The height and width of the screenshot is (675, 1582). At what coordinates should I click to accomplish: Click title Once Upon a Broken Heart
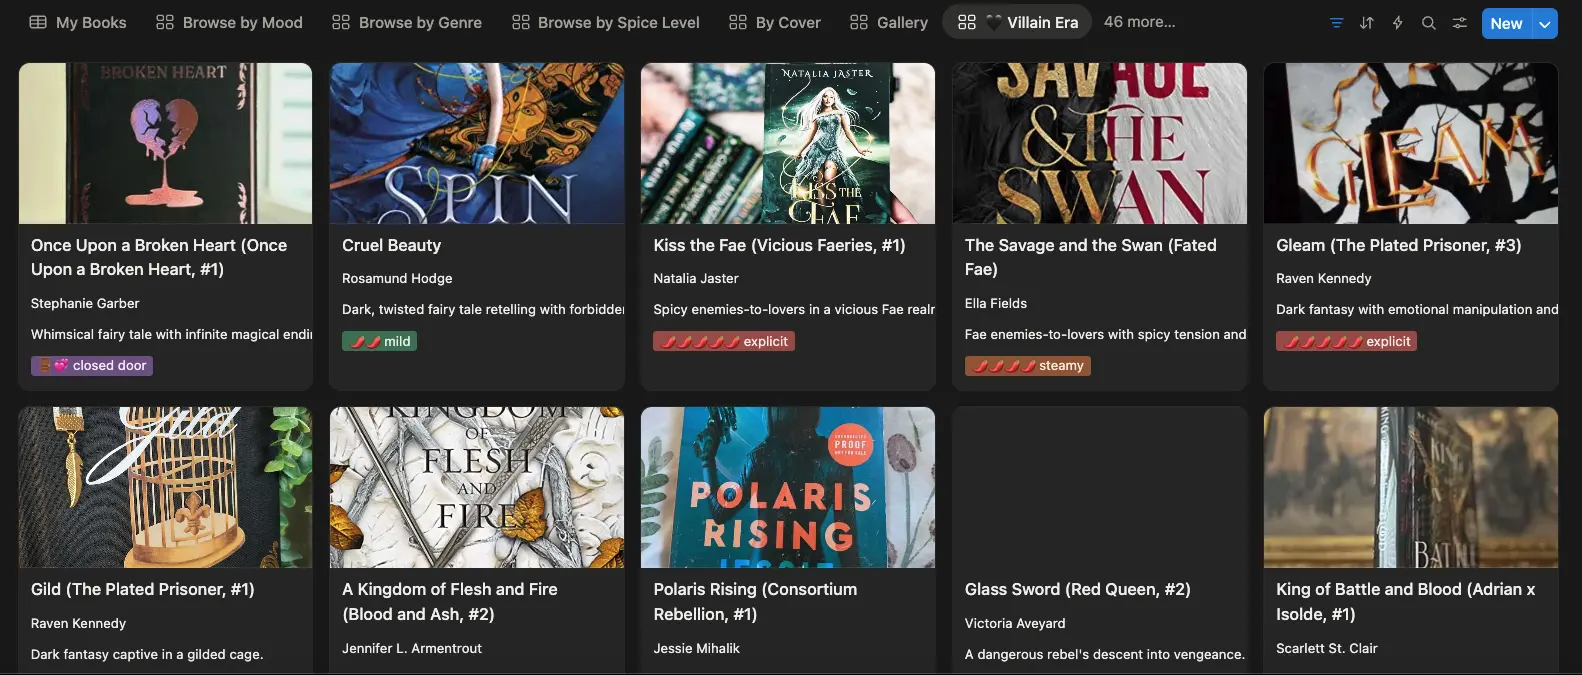[x=159, y=257]
